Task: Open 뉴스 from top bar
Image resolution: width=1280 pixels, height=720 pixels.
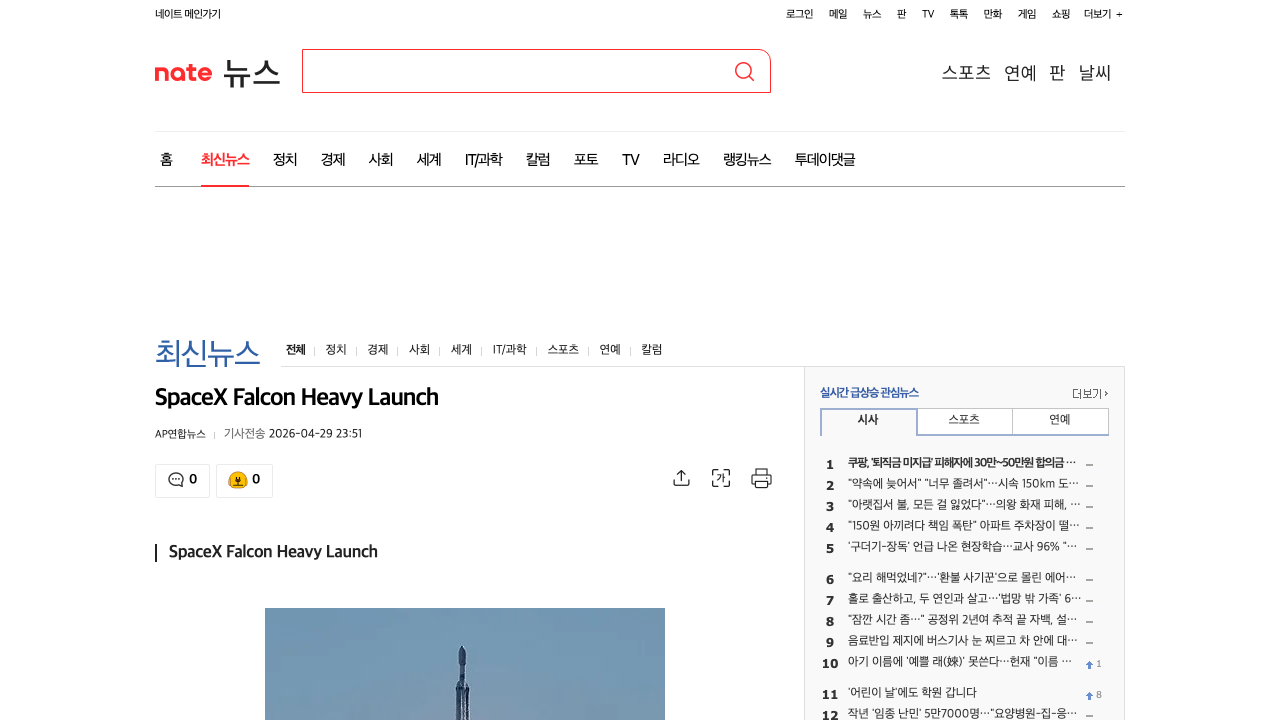Action: pyautogui.click(x=872, y=14)
